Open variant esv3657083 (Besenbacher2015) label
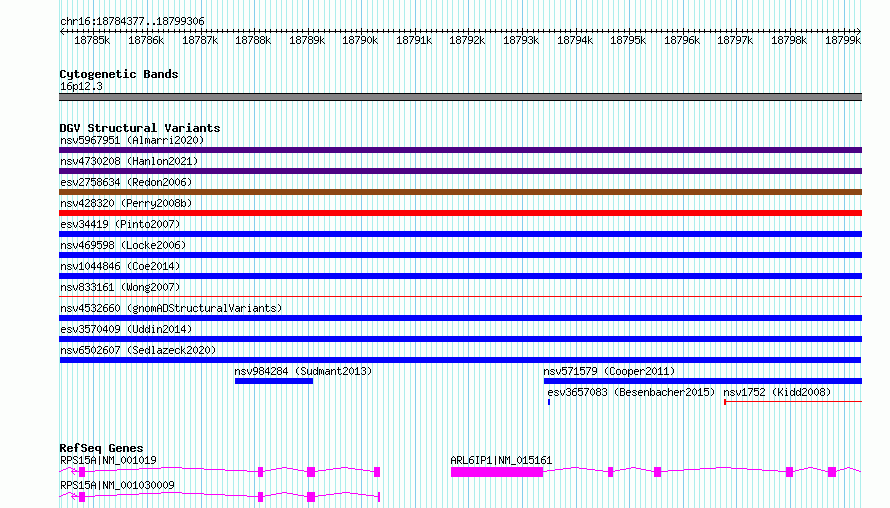Viewport: 890px width, 508px height. click(x=631, y=392)
